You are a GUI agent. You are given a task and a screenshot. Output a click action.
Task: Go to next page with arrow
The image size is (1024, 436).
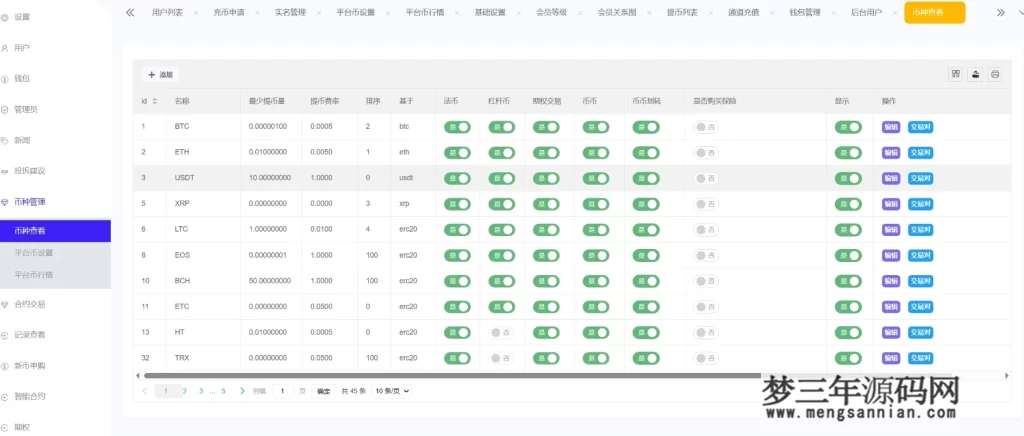click(x=242, y=391)
